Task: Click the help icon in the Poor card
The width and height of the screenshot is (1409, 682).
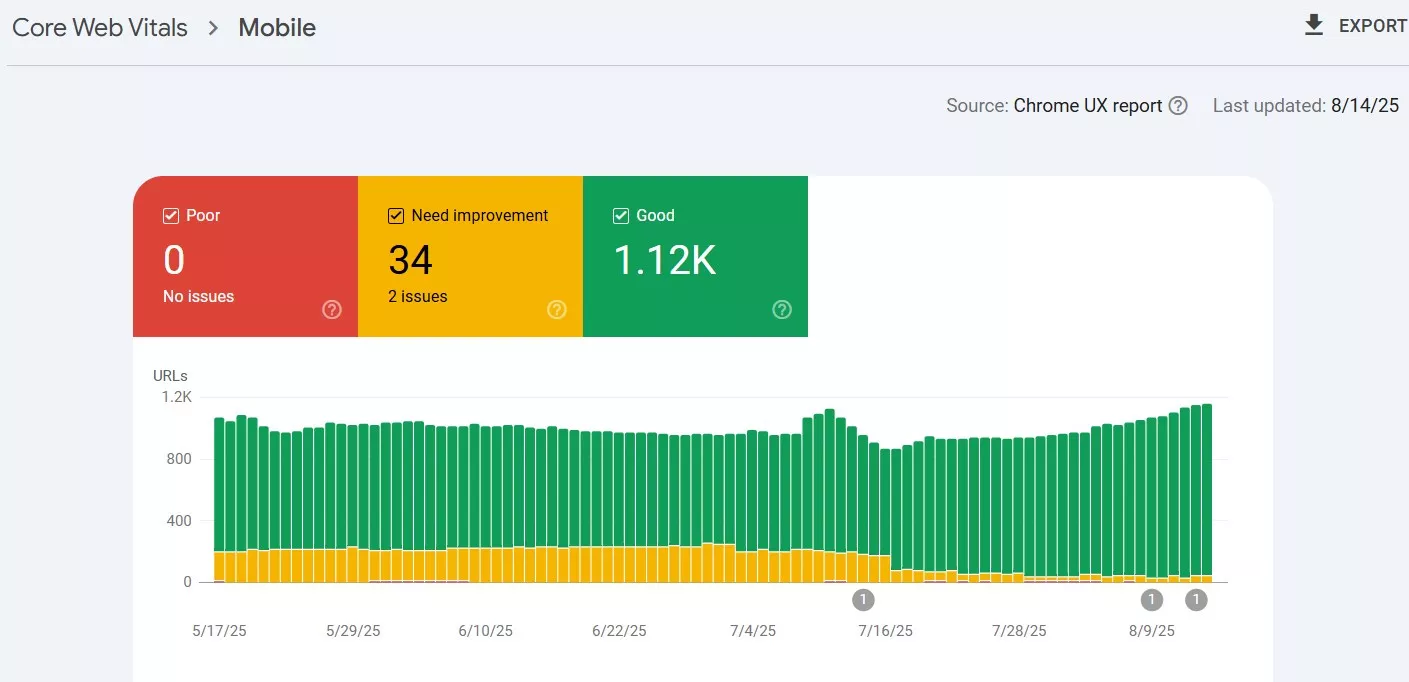Action: point(332,310)
